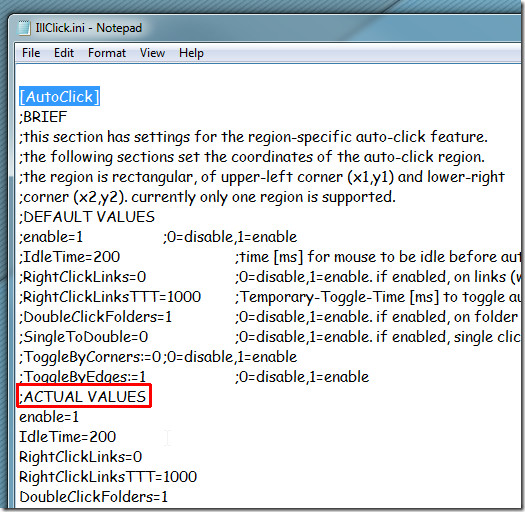Click the uncommented IdleTime=200 line
The height and width of the screenshot is (512, 525).
(68, 437)
